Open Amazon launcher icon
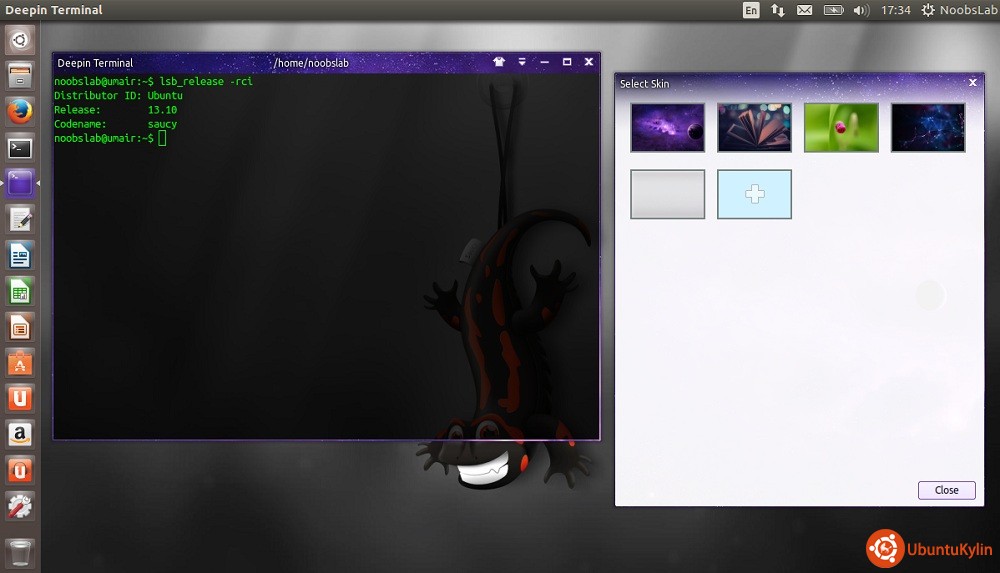The image size is (1000, 573). point(20,434)
